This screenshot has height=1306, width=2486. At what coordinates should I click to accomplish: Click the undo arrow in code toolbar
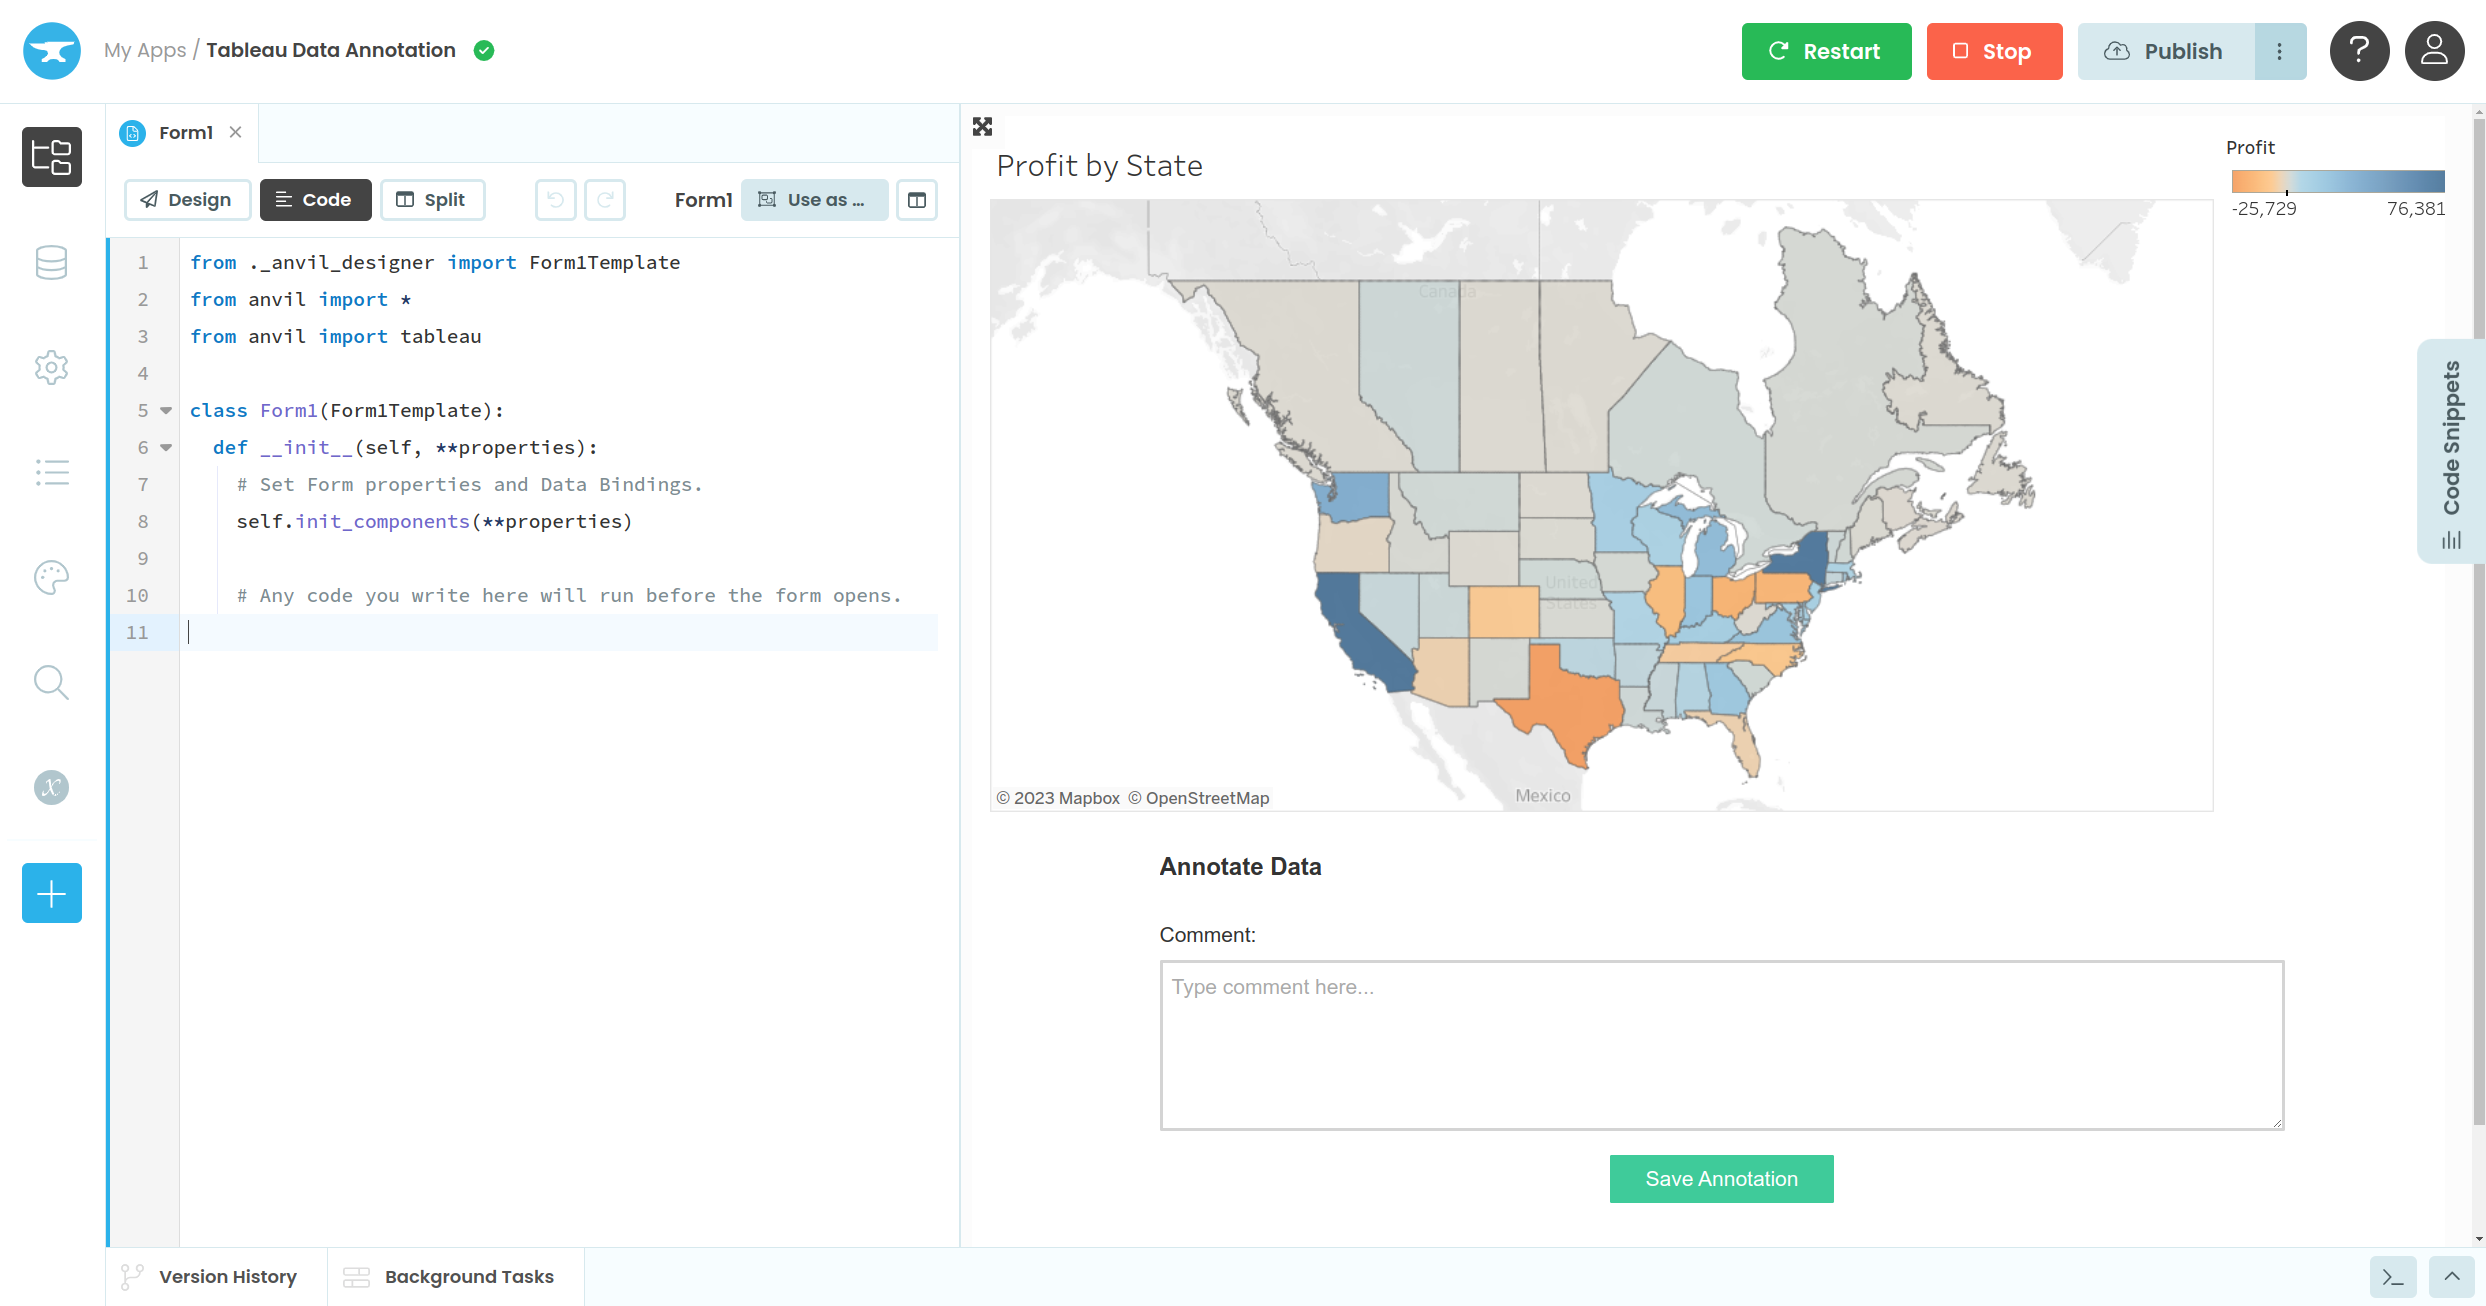pos(556,199)
